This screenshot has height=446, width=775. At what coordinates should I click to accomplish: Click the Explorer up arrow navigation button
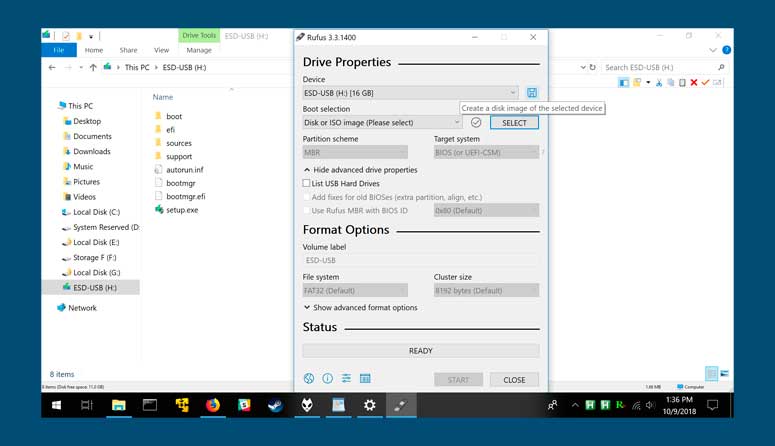point(93,67)
